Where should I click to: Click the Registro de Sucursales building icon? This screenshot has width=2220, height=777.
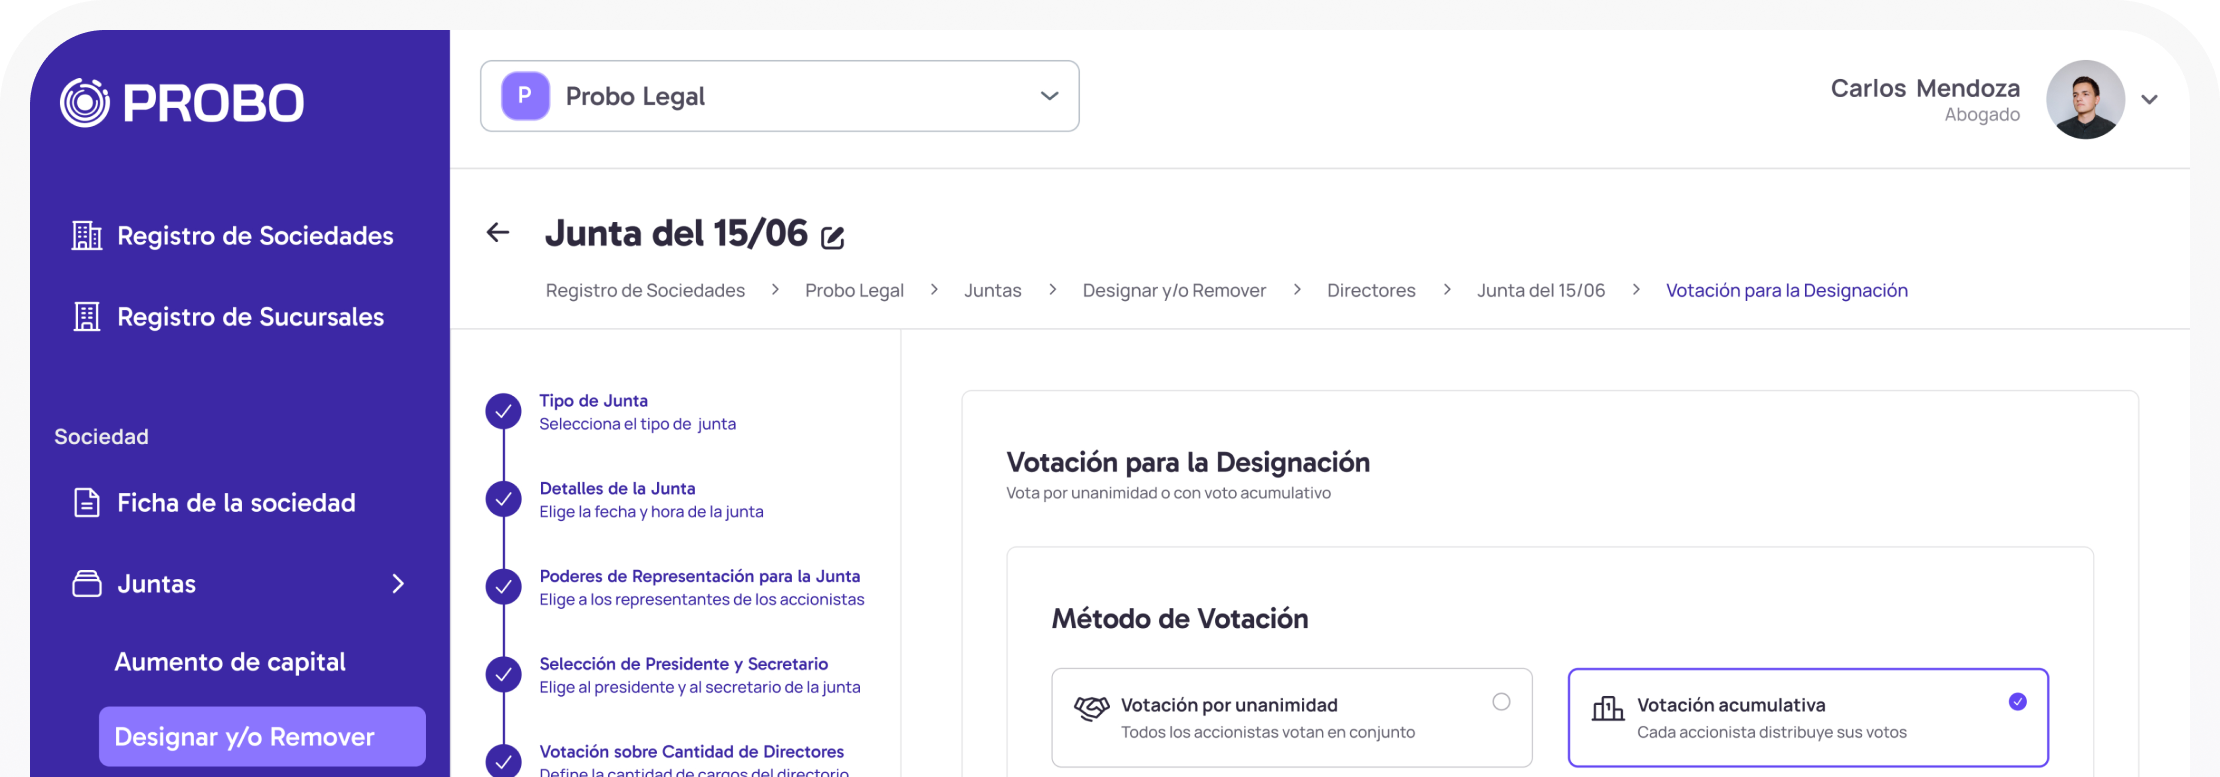87,316
